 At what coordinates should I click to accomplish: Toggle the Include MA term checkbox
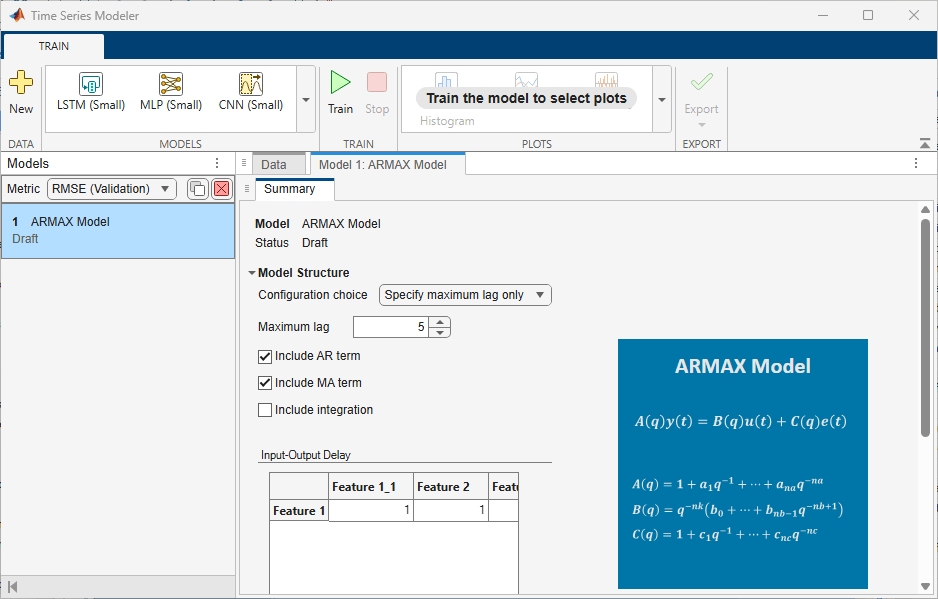[x=265, y=383]
